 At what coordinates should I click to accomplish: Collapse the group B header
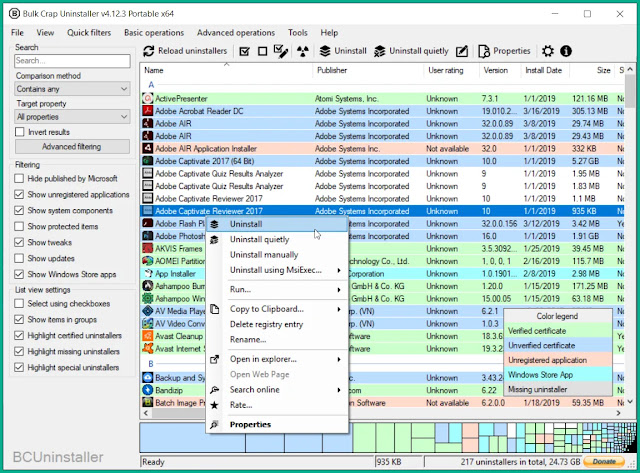pos(151,364)
